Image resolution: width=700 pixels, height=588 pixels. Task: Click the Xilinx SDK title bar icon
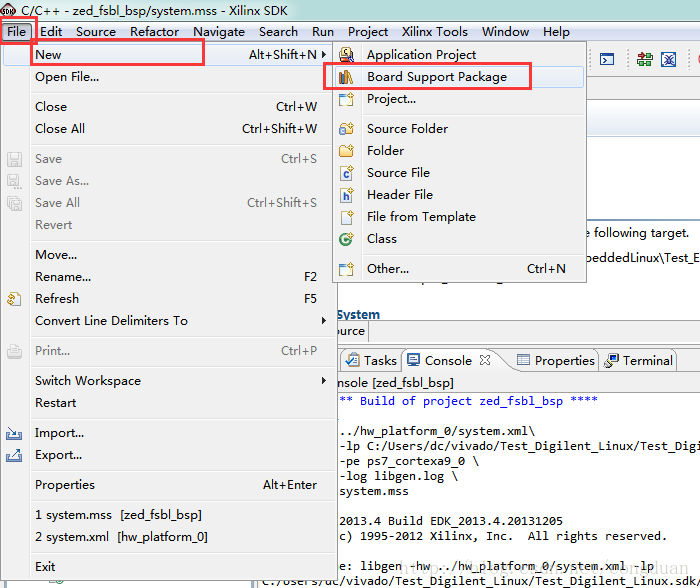[8, 10]
